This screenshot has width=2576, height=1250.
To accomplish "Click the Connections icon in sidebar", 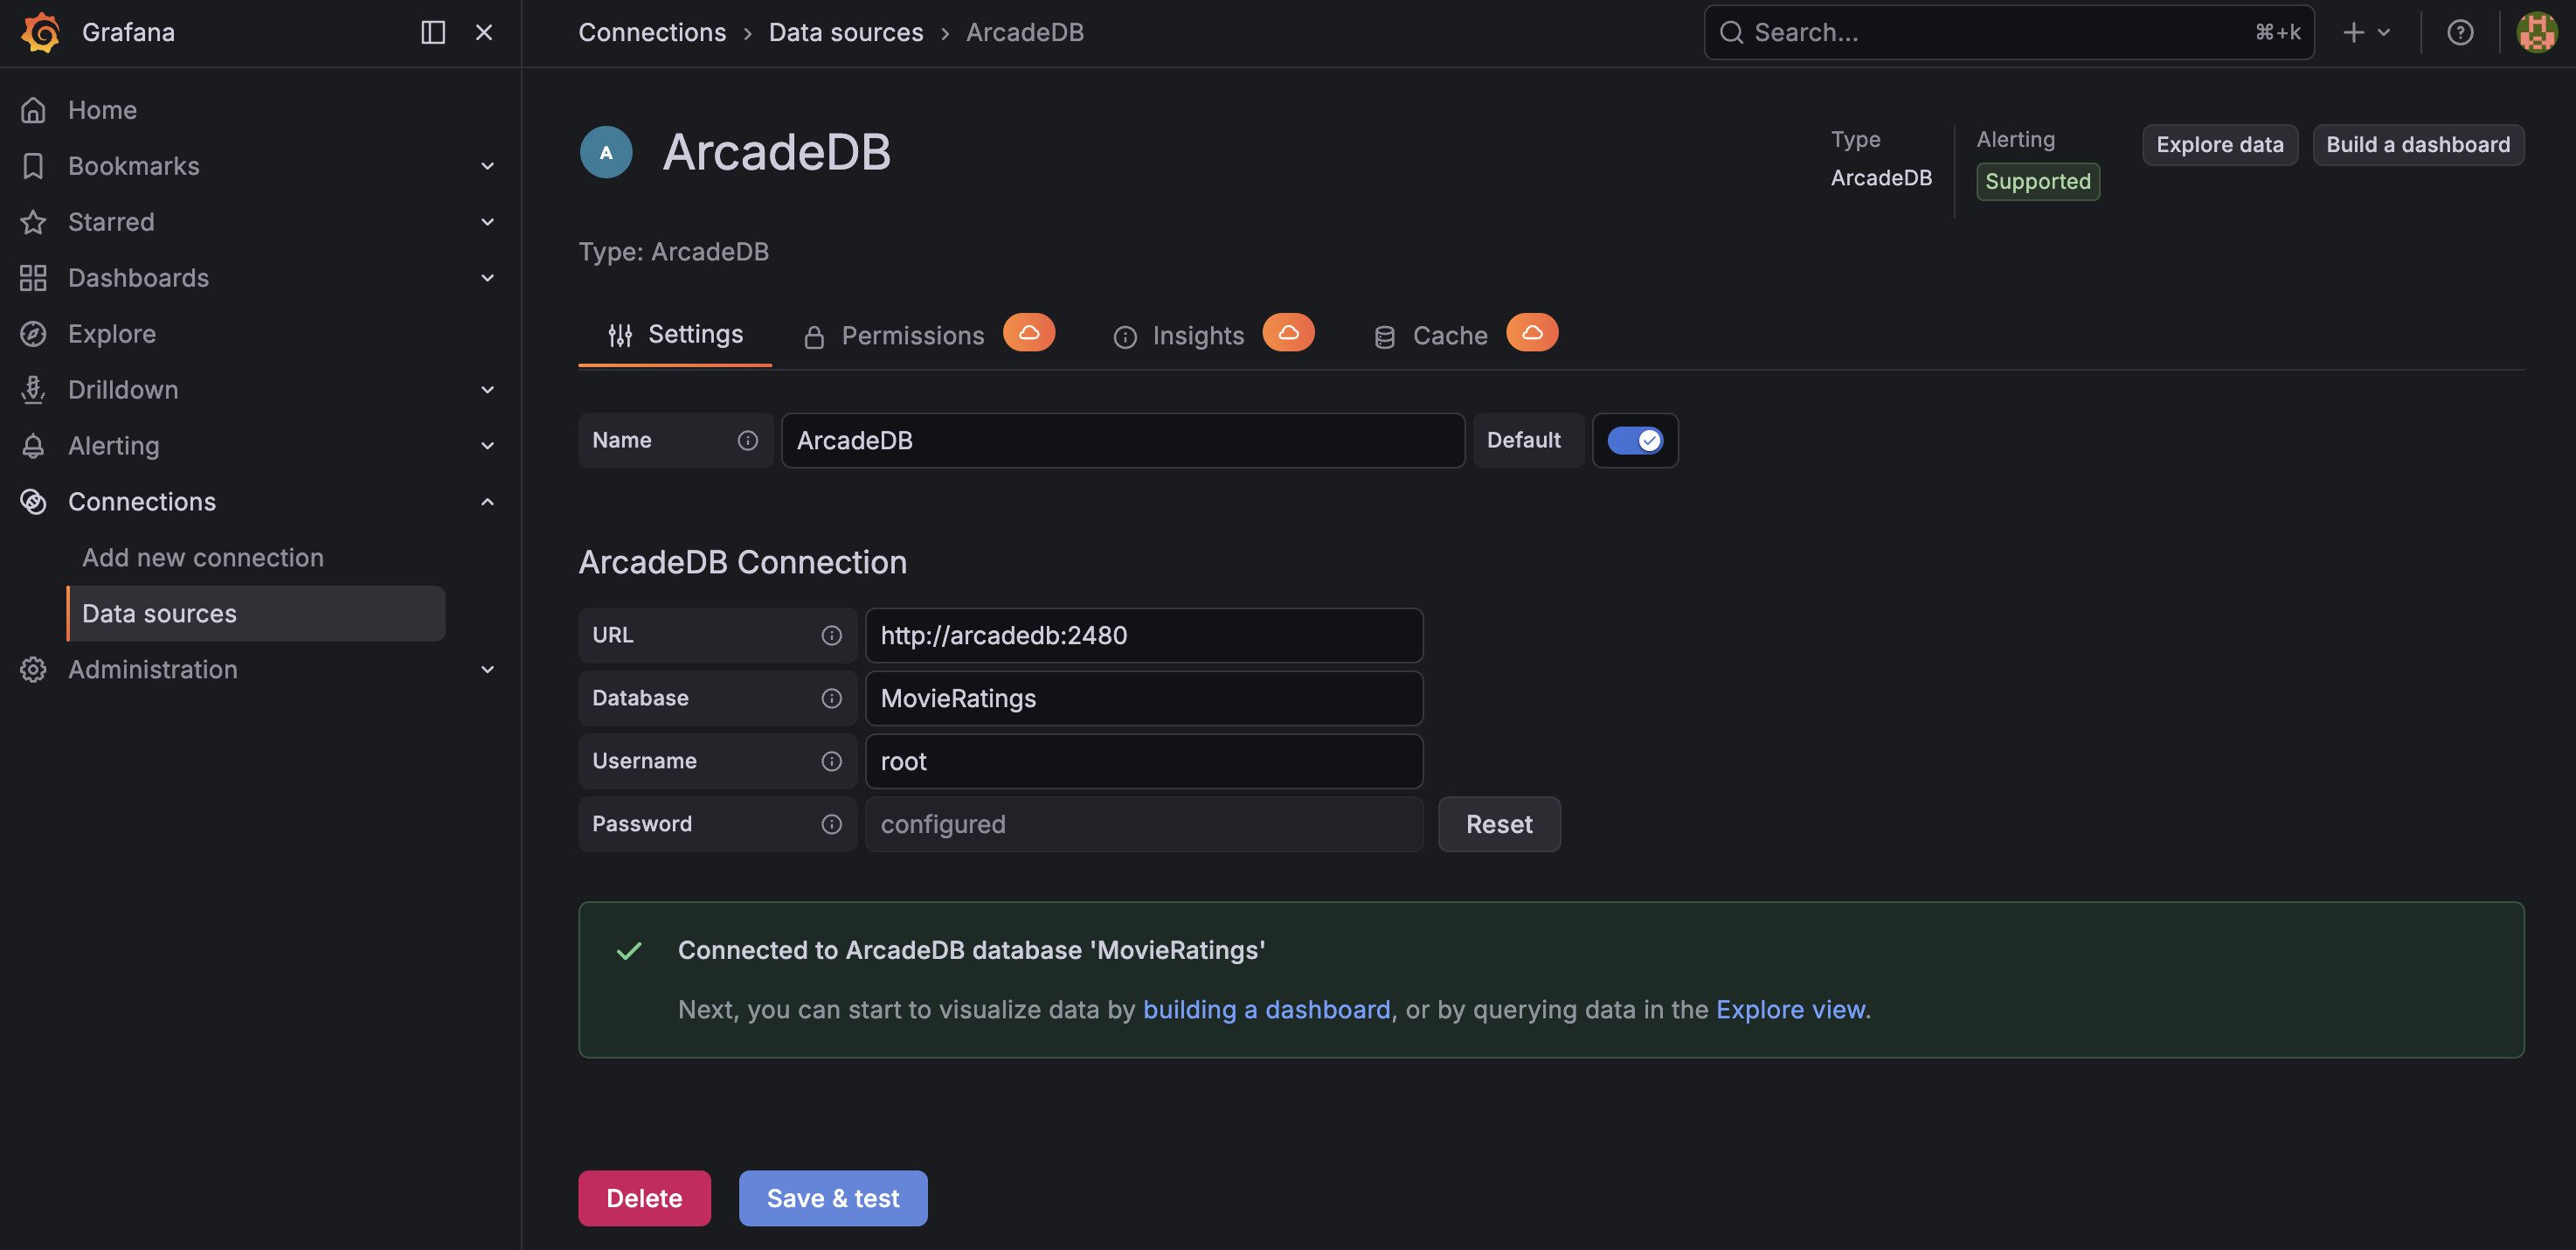I will [x=34, y=502].
